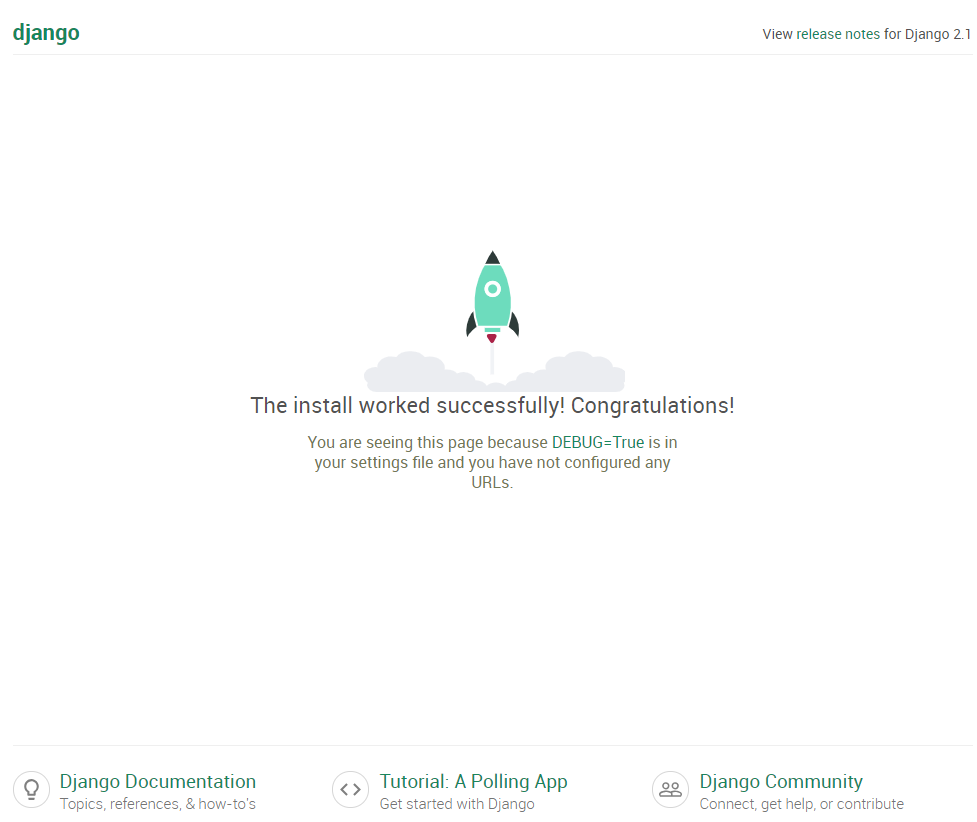Click the DEBUG=True settings link

point(598,442)
